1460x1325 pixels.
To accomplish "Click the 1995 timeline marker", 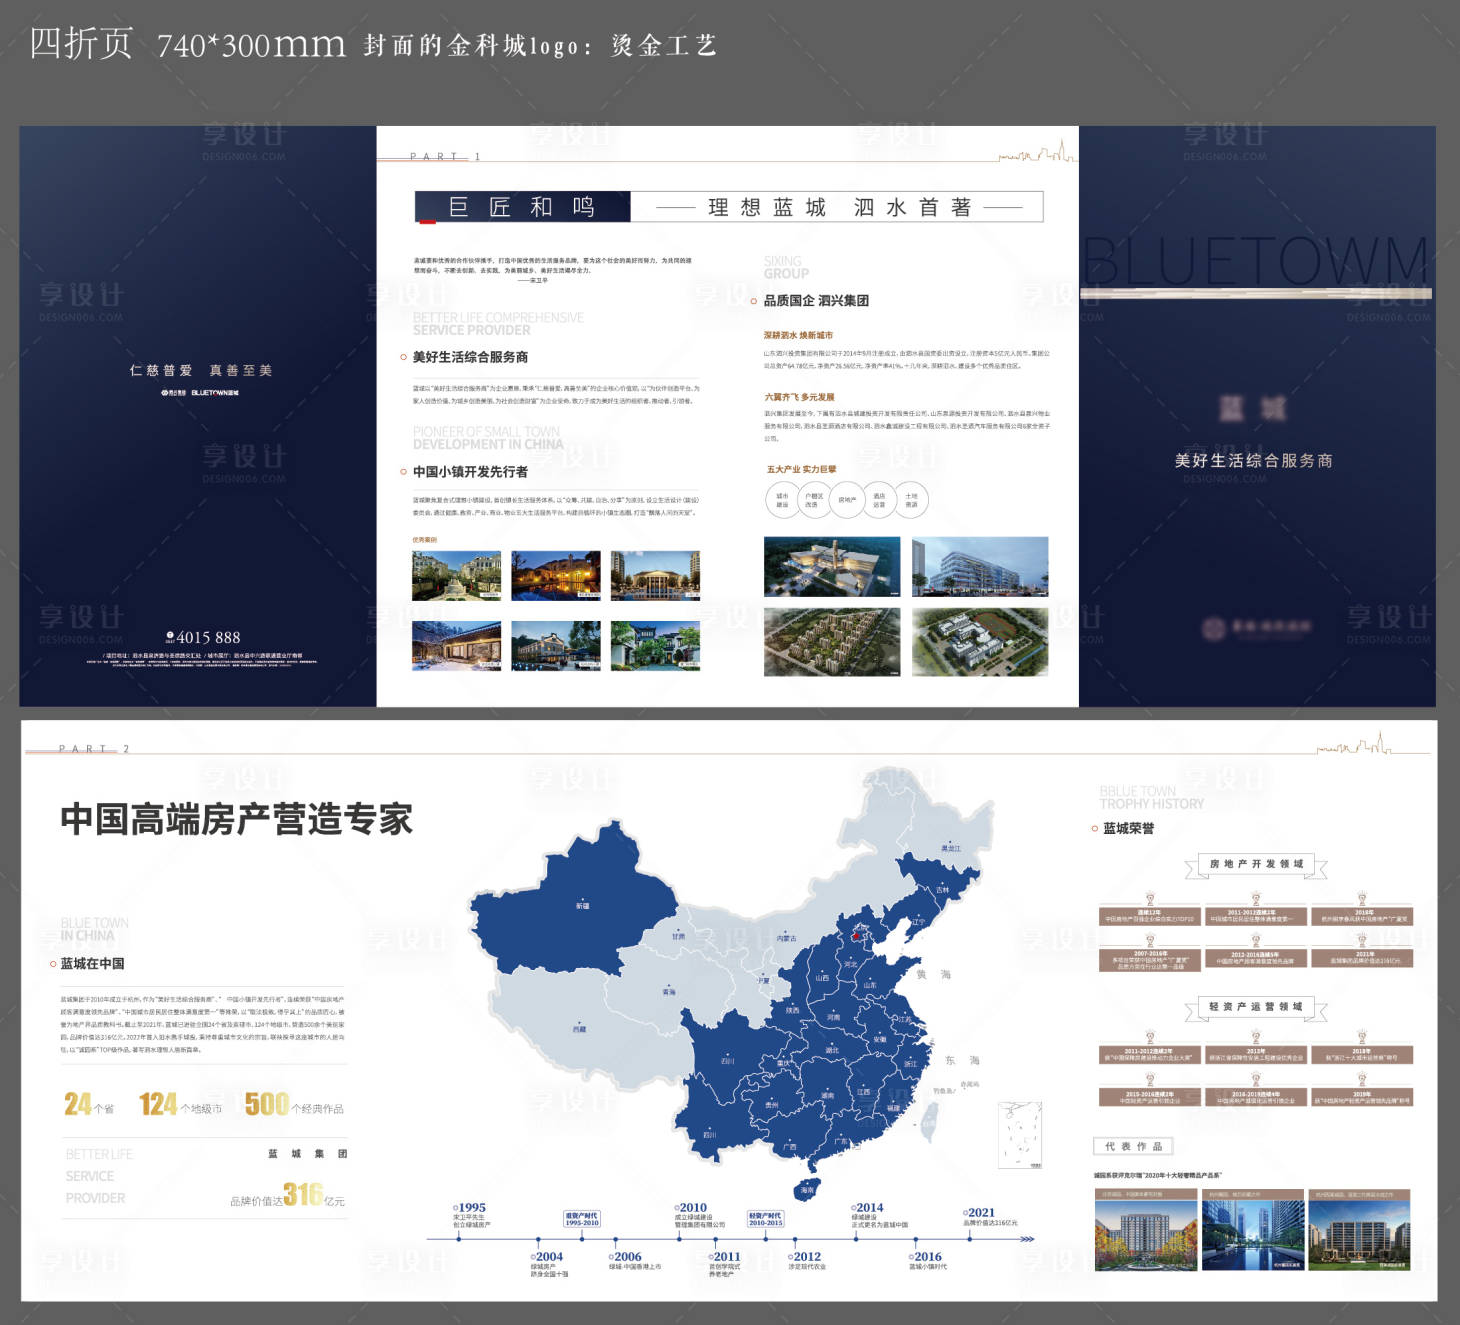I will pos(469,1207).
